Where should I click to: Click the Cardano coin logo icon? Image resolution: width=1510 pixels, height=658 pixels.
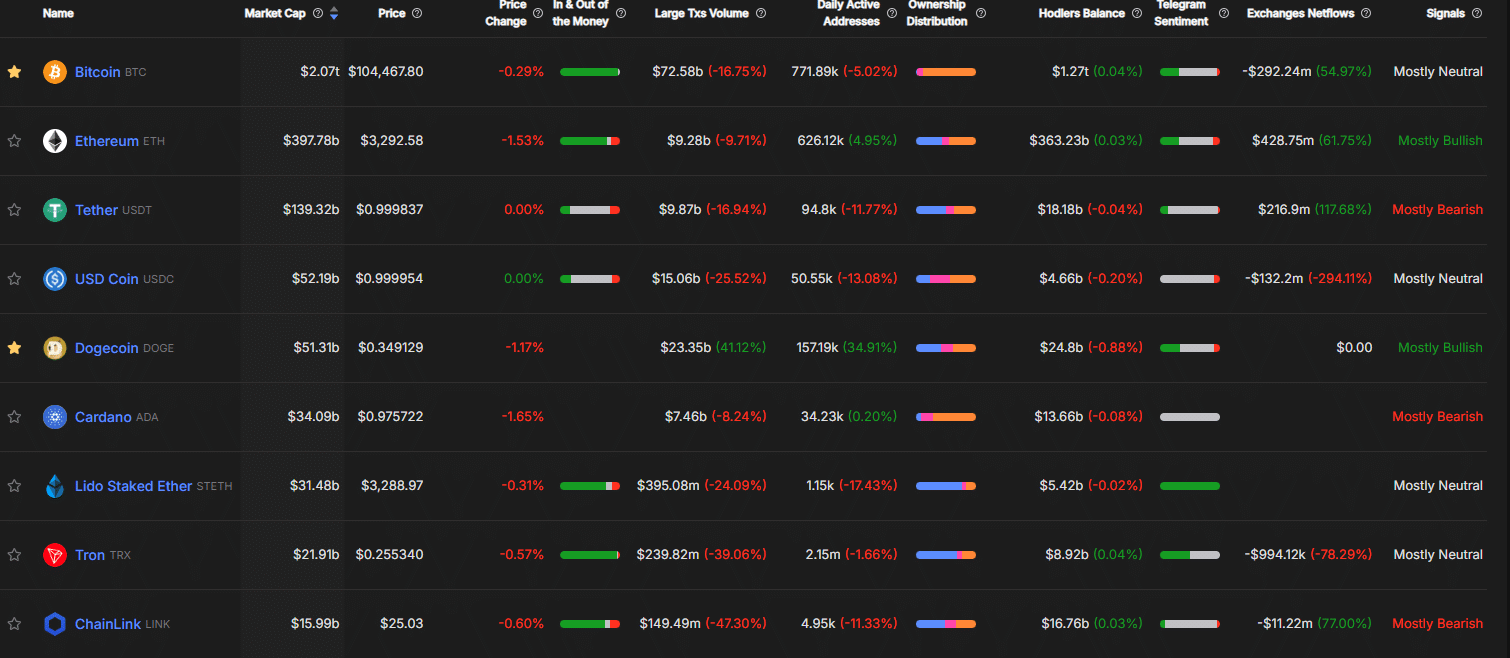click(x=55, y=417)
